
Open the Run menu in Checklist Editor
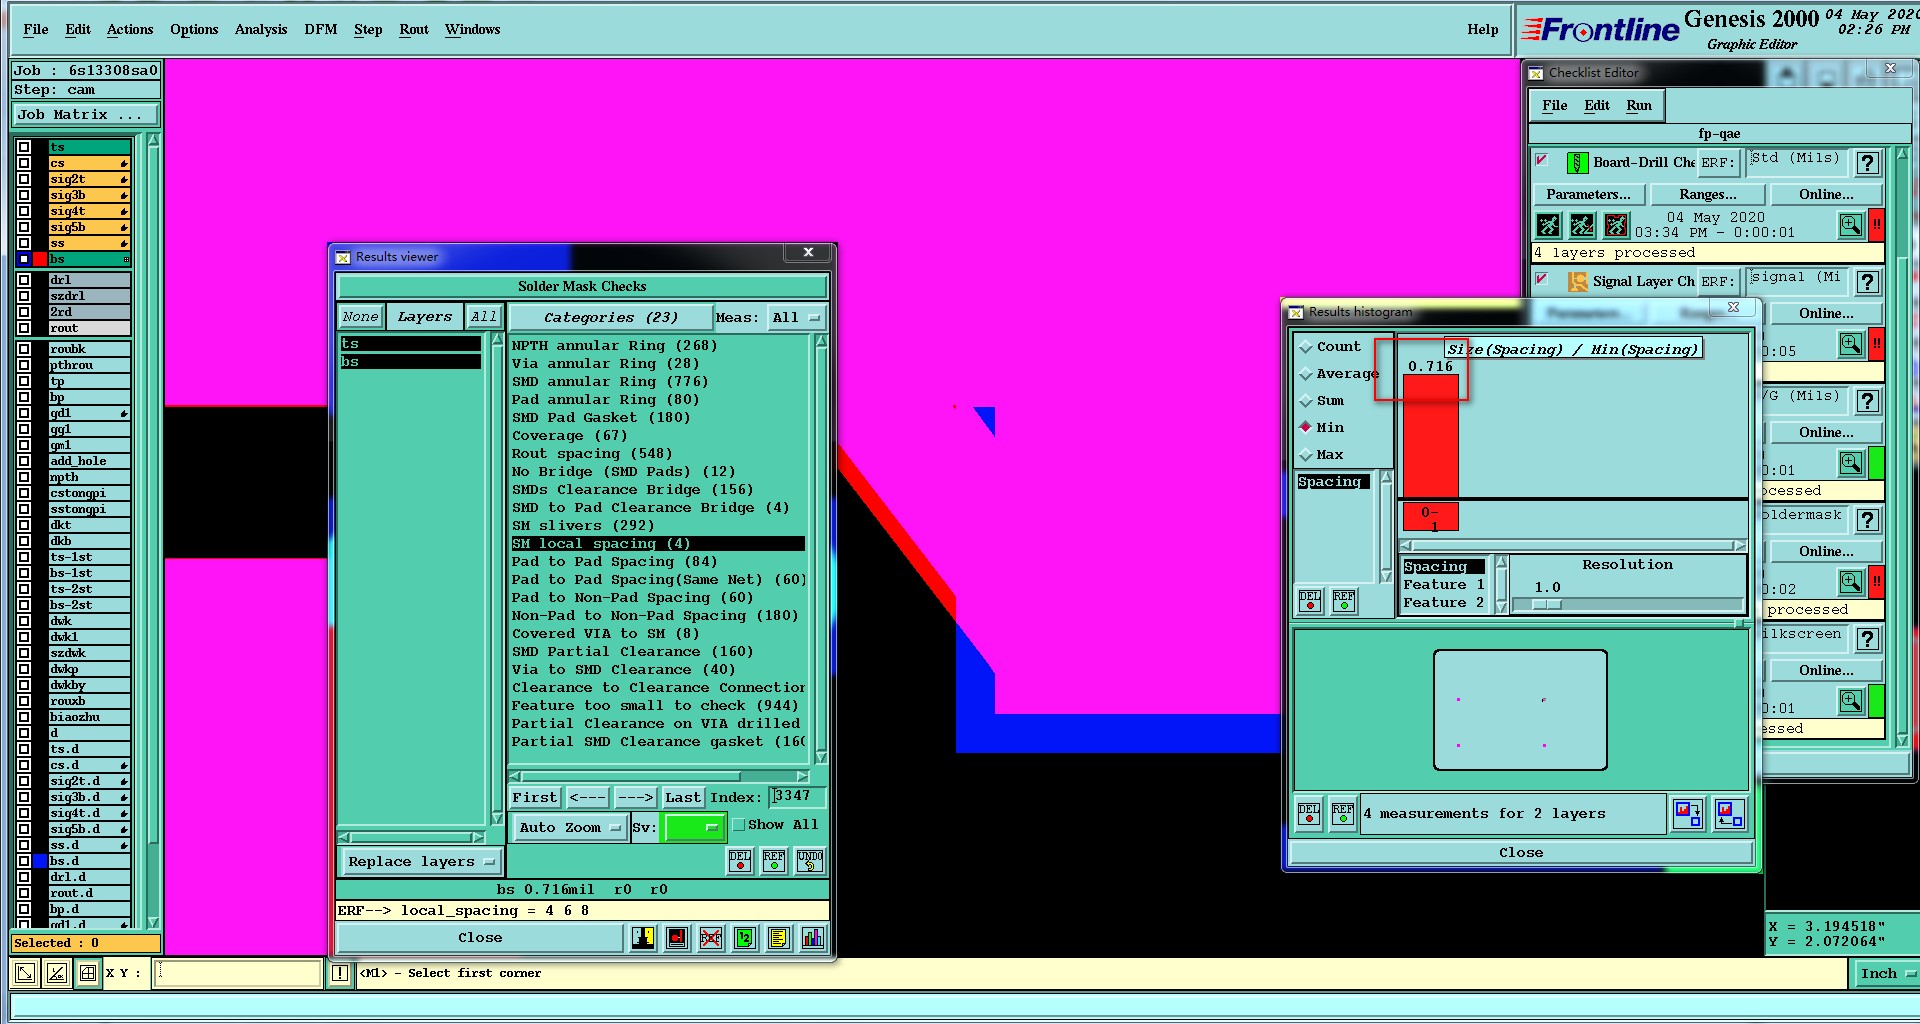click(x=1639, y=106)
